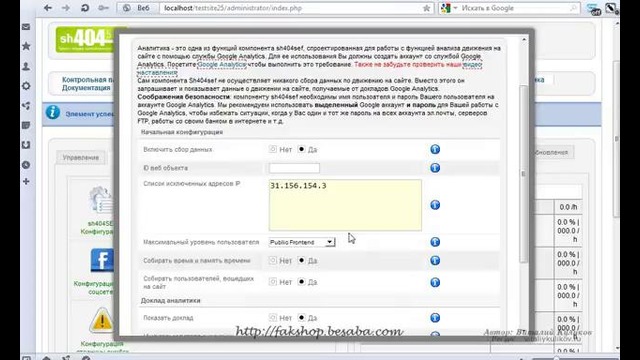The image size is (640, 360).
Task: Add a panel with the plus sidebar icon
Action: pyautogui.click(x=26, y=181)
